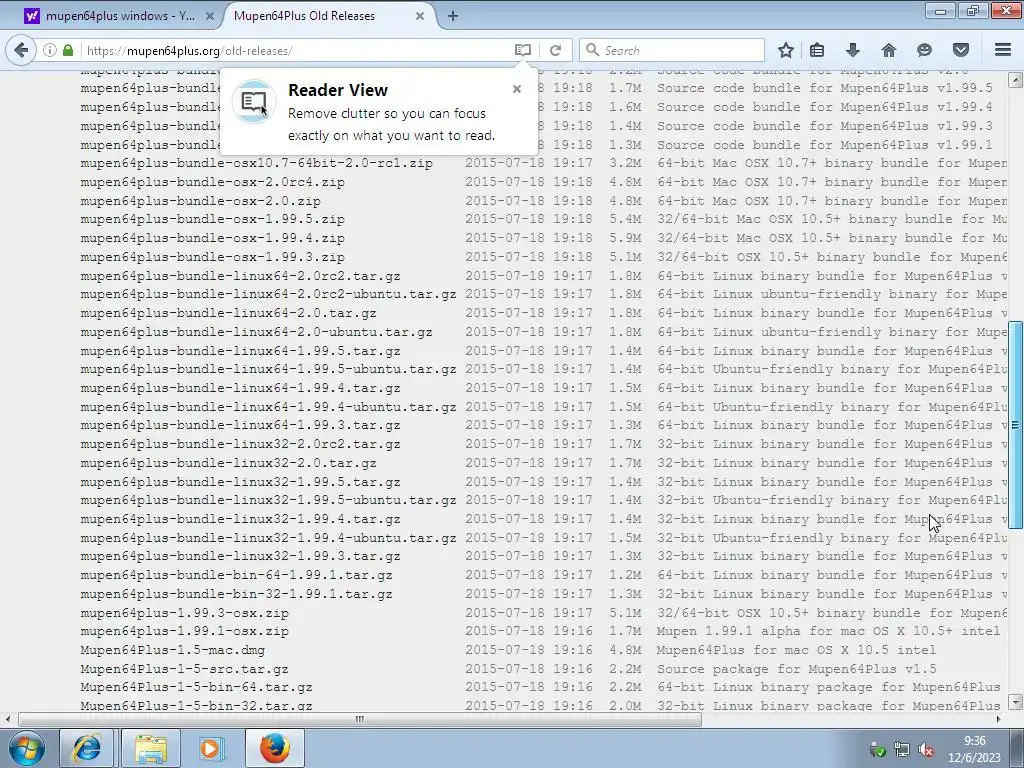Open the Hello chat smiley icon
The width and height of the screenshot is (1024, 768).
tap(924, 50)
